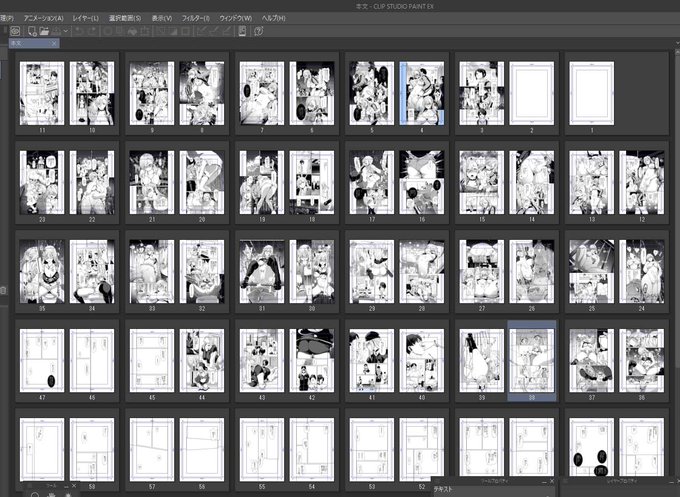Click the Redo arrow icon

[92, 31]
